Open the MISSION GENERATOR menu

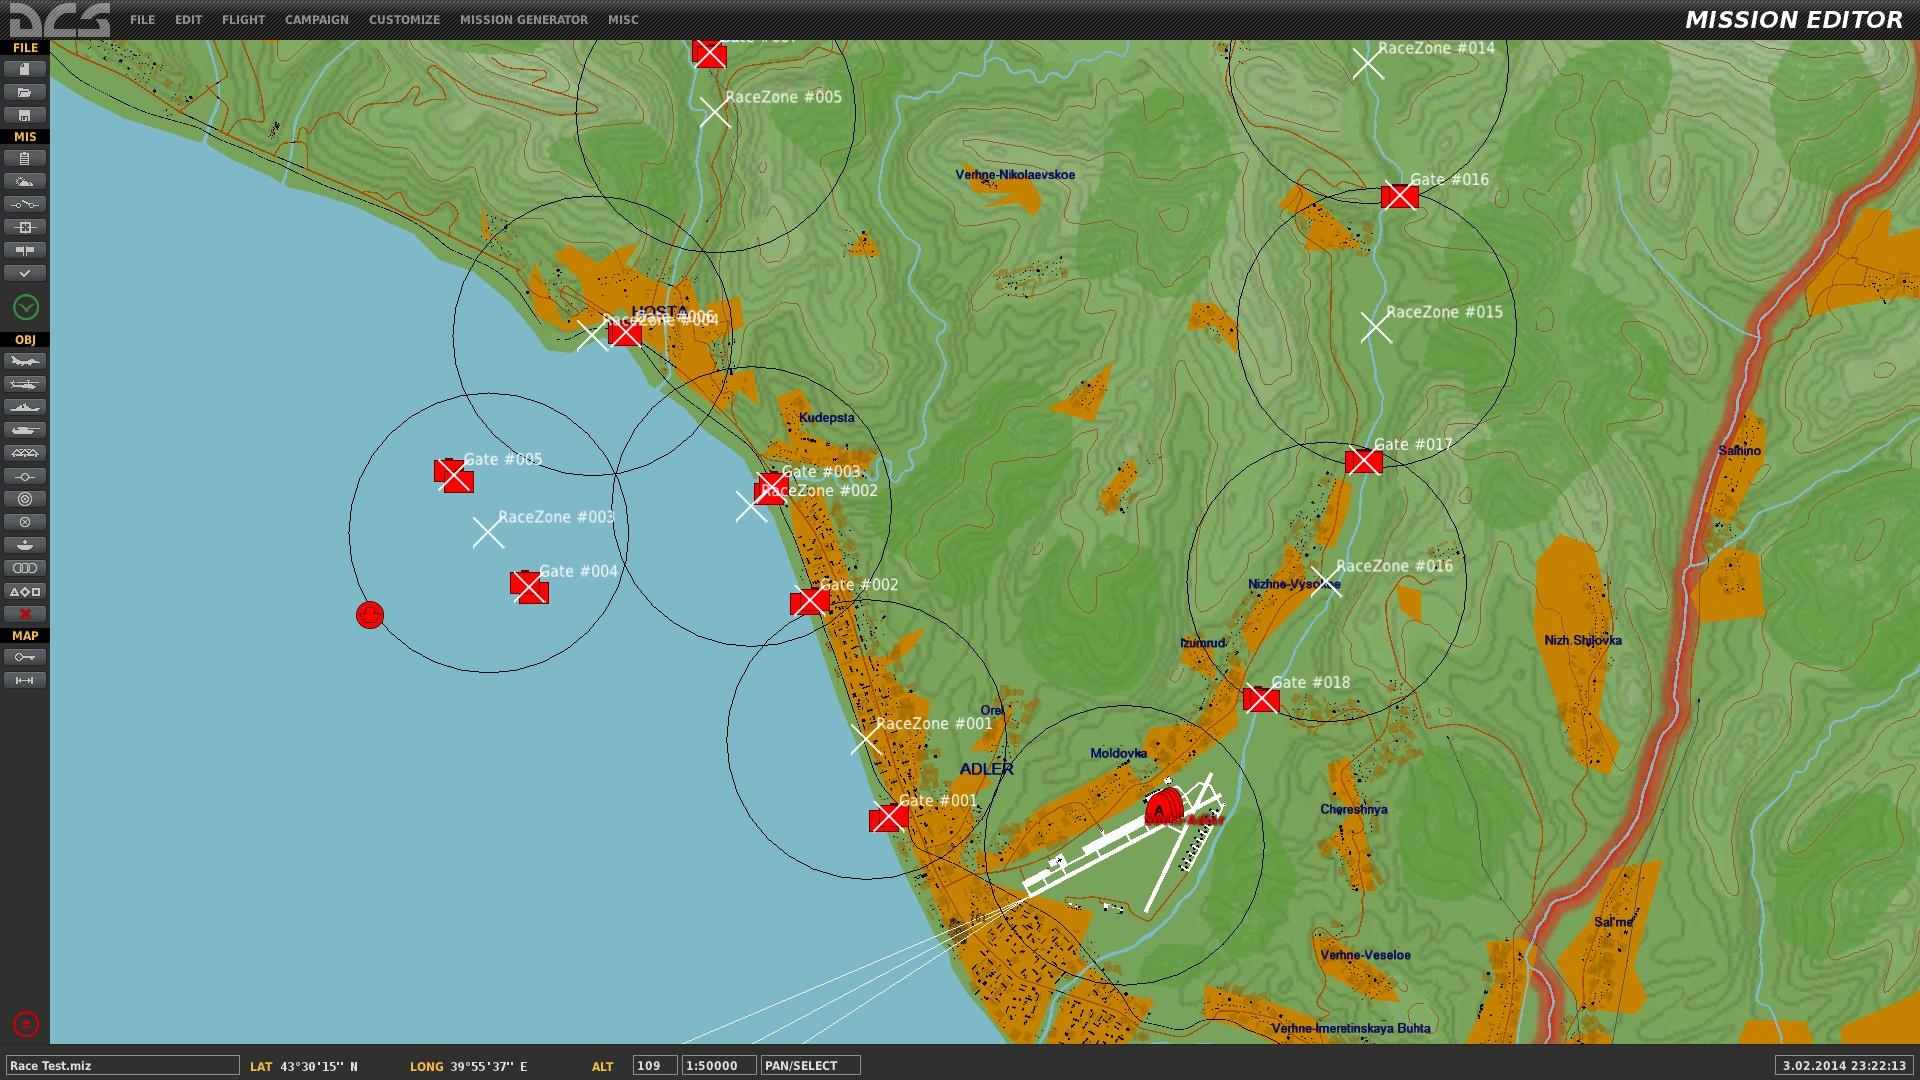coord(524,20)
